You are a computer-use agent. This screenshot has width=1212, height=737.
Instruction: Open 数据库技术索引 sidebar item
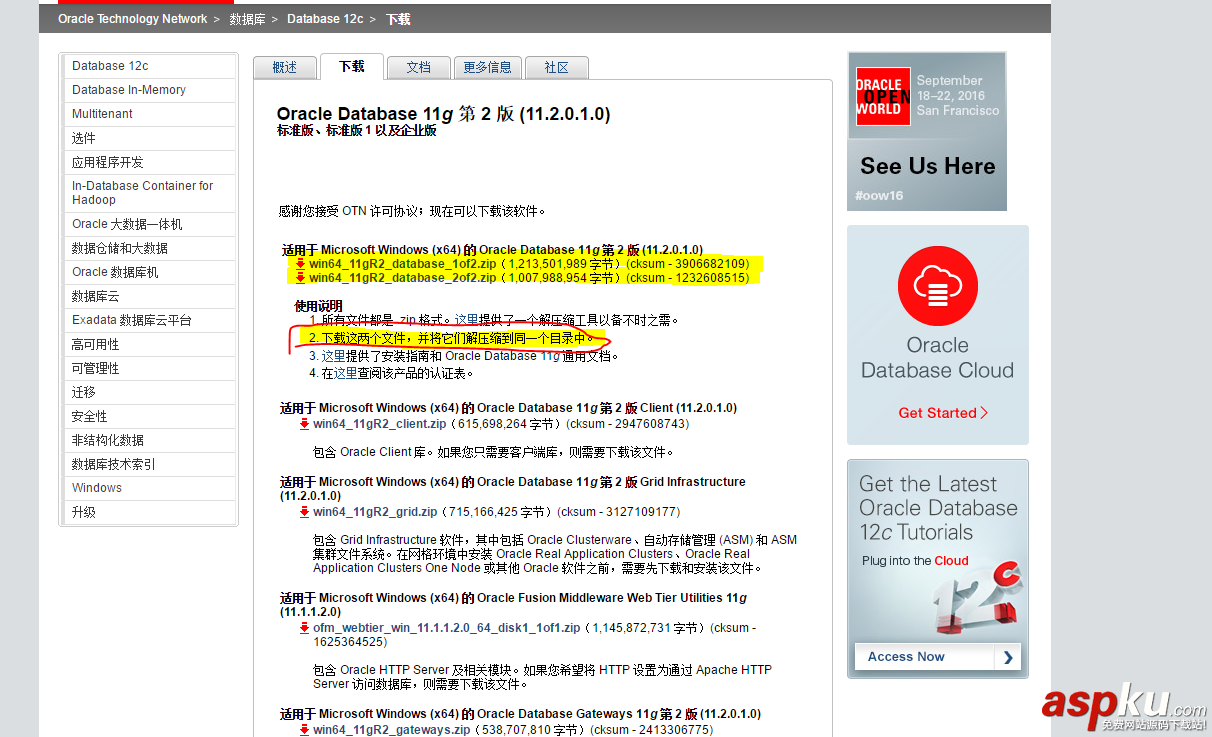point(149,464)
